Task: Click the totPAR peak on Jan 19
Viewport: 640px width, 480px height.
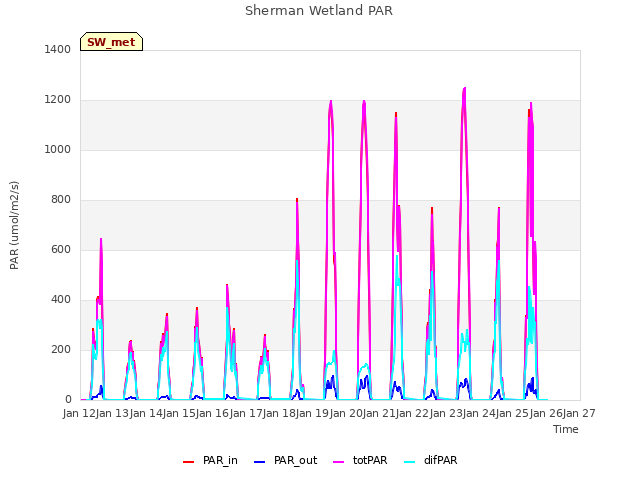Action: 331,101
